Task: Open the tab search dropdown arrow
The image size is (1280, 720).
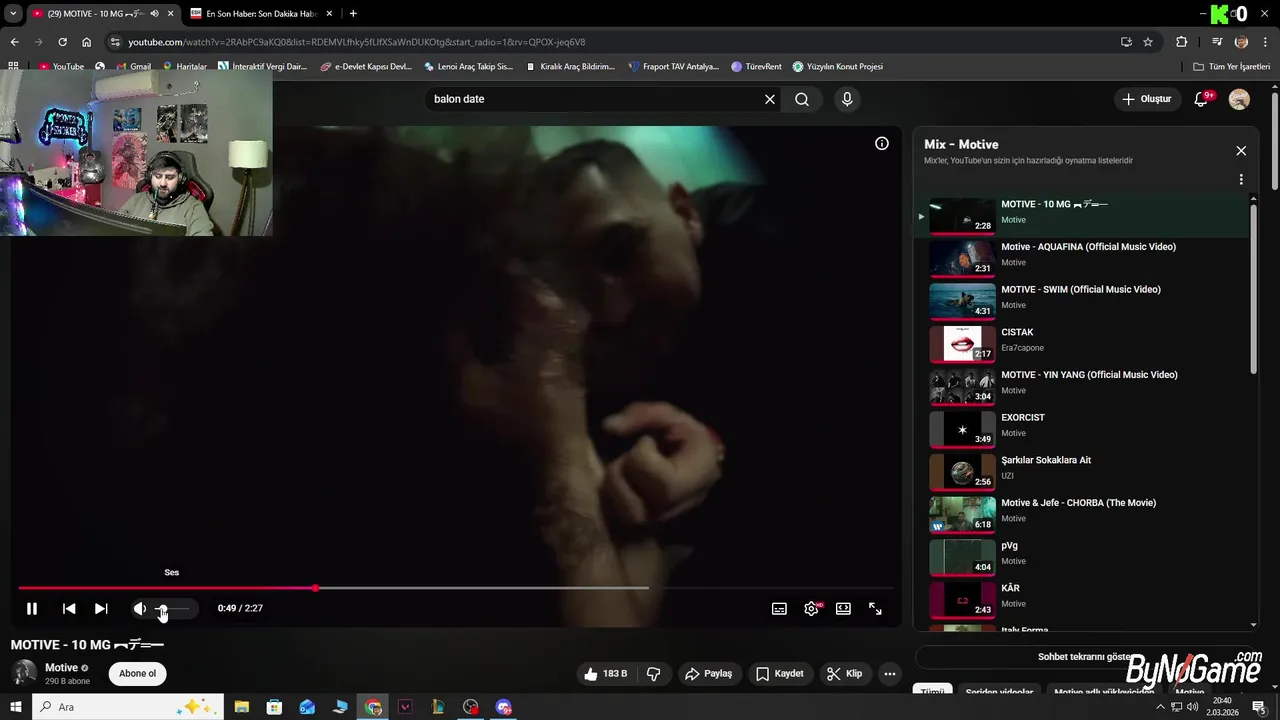Action: tap(13, 14)
